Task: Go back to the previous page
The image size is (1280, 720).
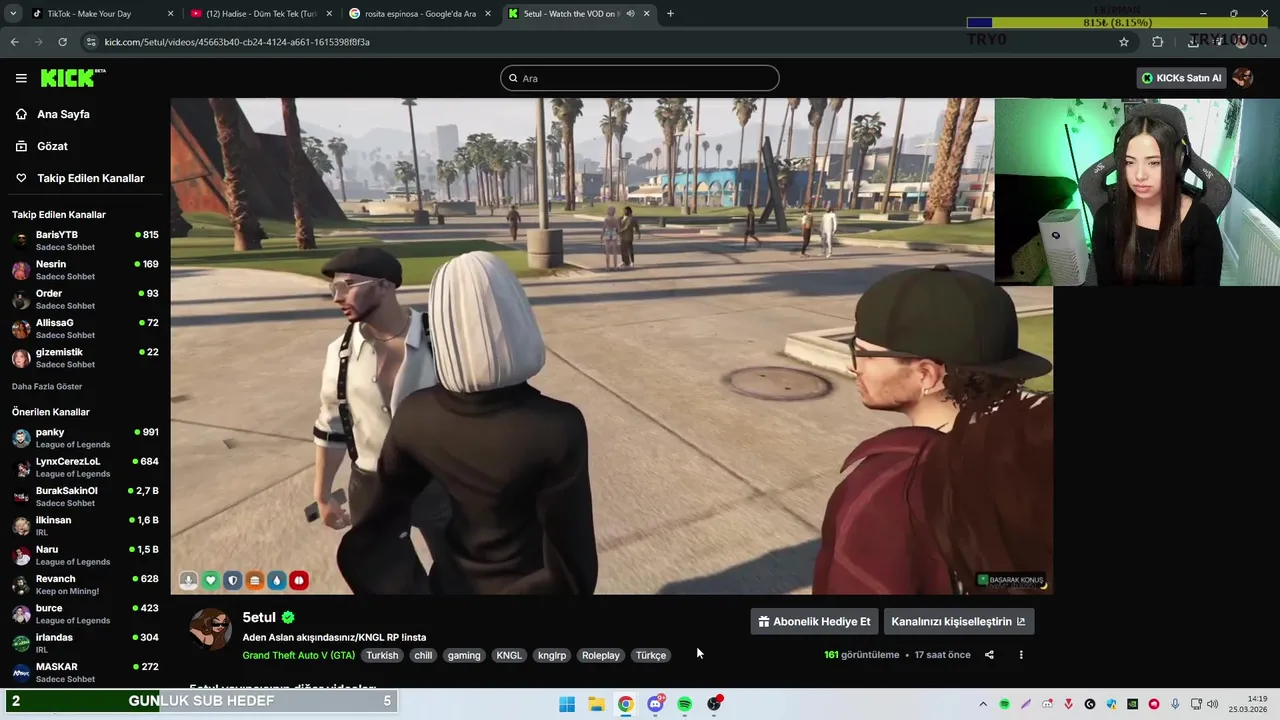Action: (x=14, y=42)
